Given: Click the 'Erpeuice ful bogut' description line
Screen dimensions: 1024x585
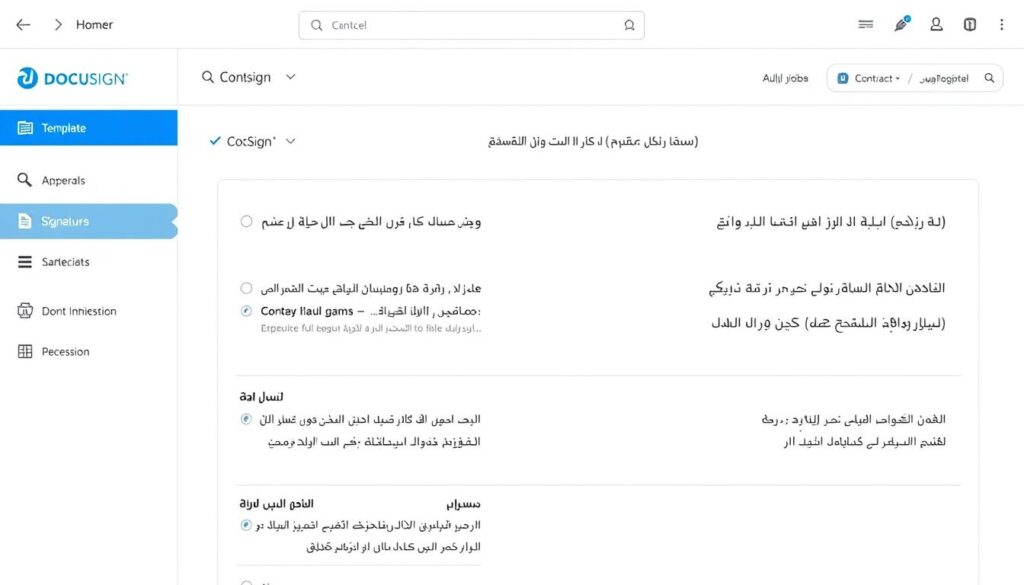Looking at the screenshot, I should [370, 328].
